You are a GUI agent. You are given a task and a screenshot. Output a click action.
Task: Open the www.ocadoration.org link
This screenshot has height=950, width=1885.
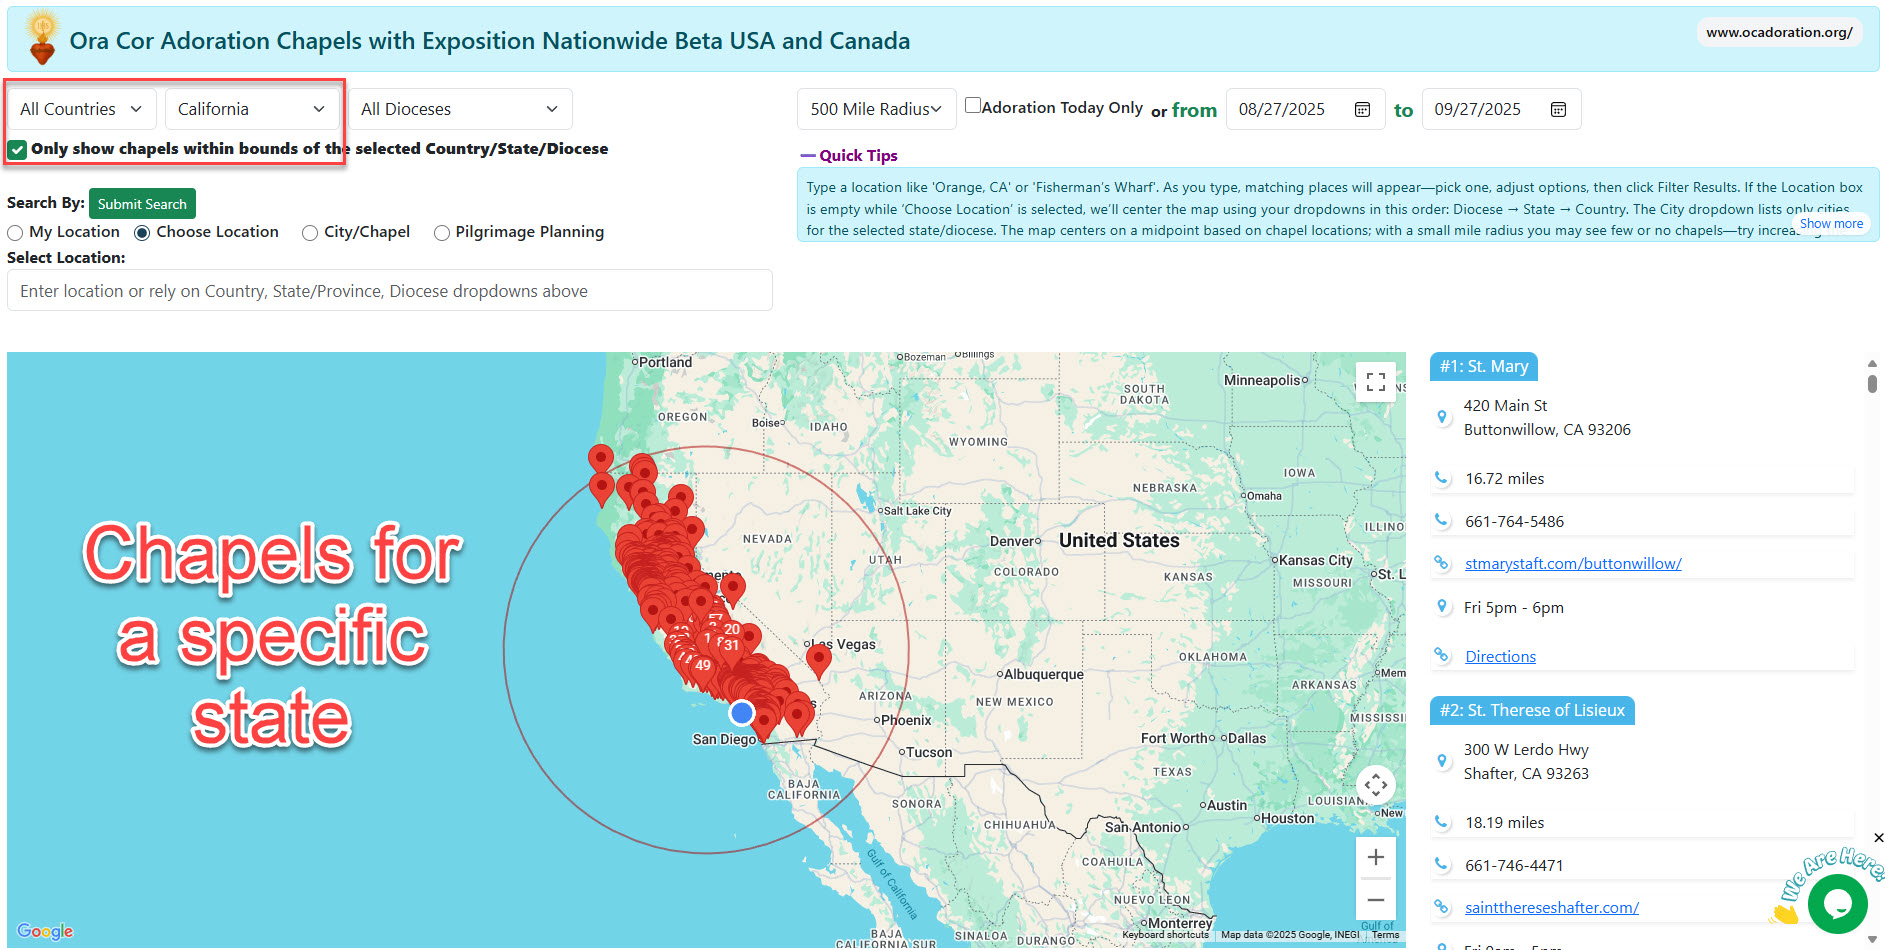[1779, 32]
